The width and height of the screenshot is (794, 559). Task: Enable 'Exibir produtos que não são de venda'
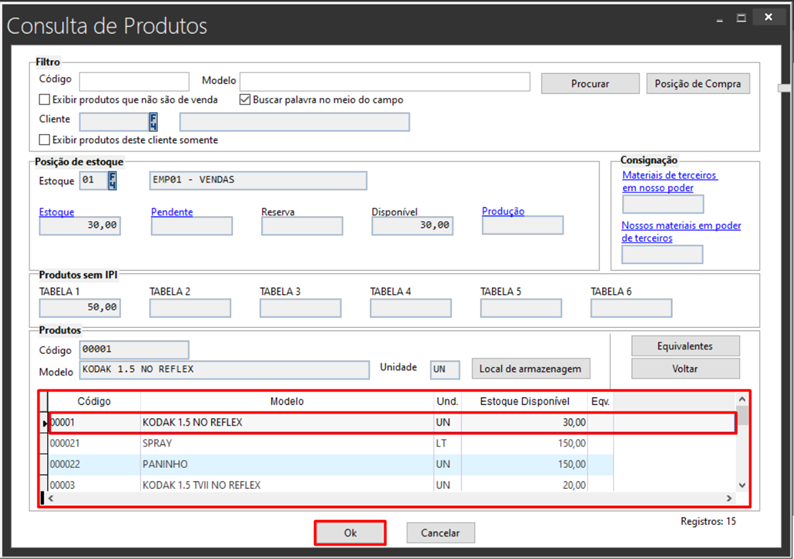tap(44, 100)
